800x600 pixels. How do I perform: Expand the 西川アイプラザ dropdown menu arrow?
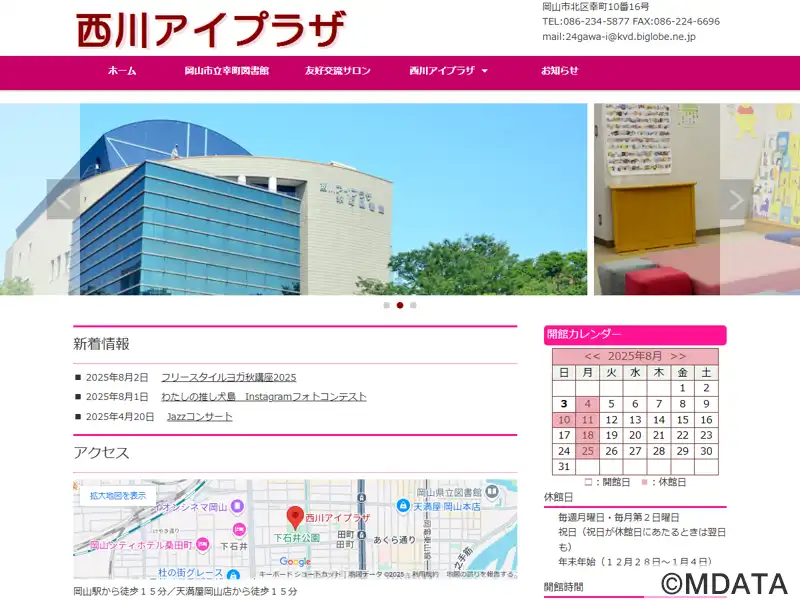coord(485,71)
